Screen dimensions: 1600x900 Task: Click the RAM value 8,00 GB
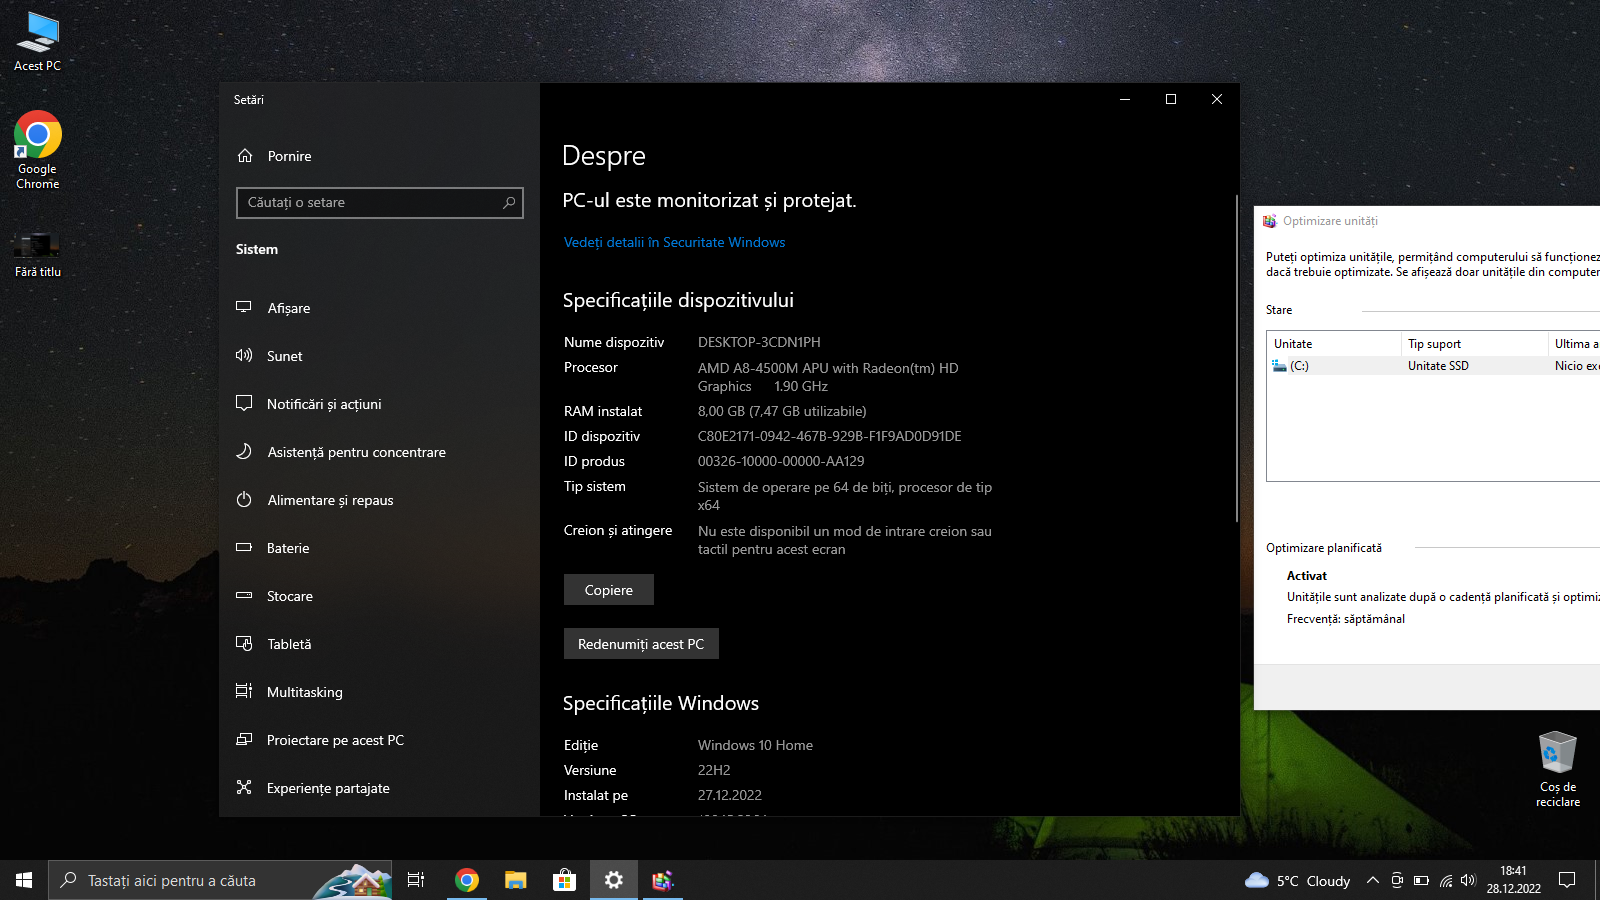(782, 411)
